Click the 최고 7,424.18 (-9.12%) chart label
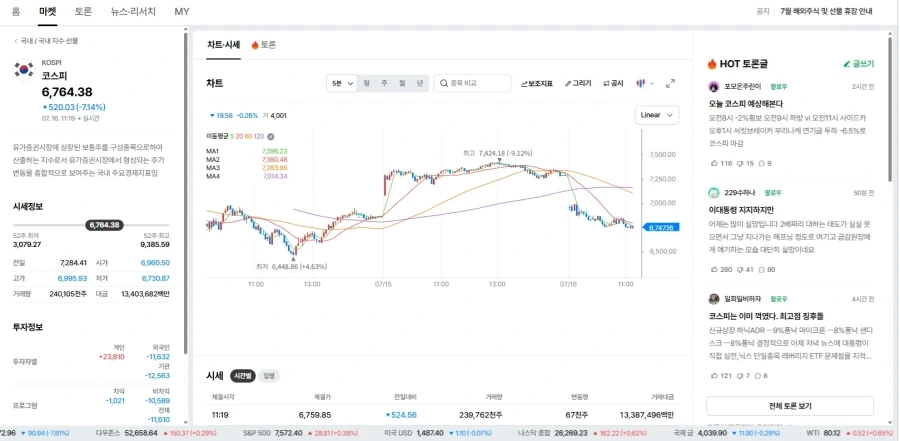The image size is (900, 441). coord(498,153)
